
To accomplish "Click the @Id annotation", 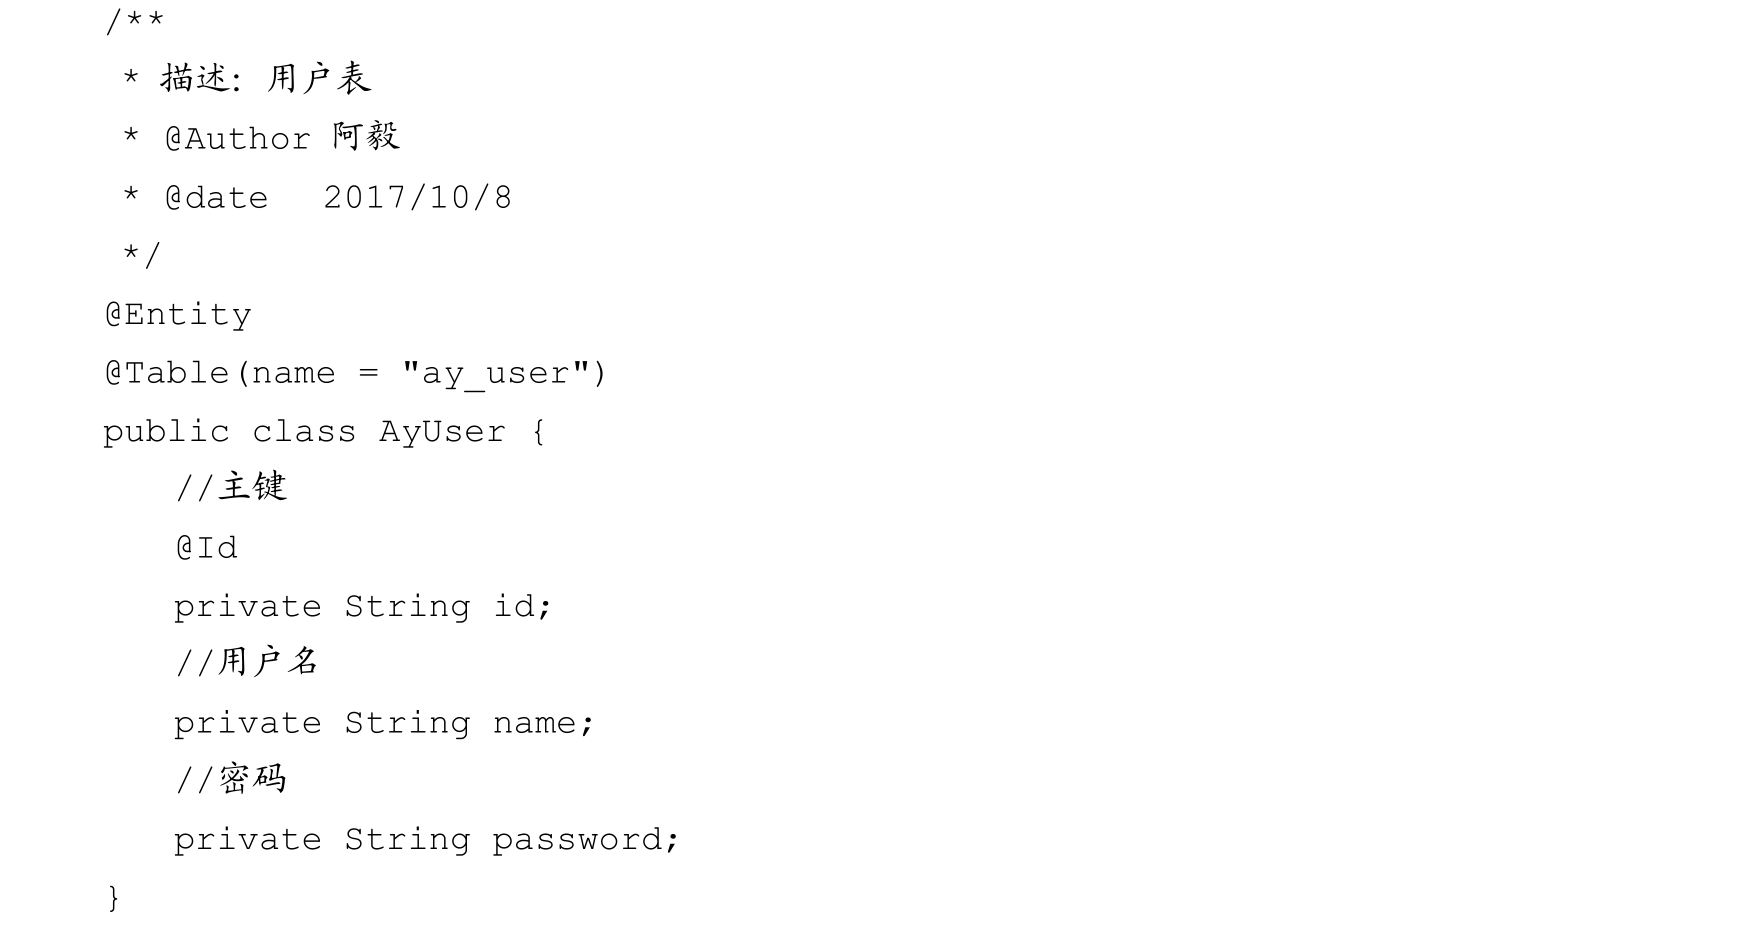I will coord(206,548).
